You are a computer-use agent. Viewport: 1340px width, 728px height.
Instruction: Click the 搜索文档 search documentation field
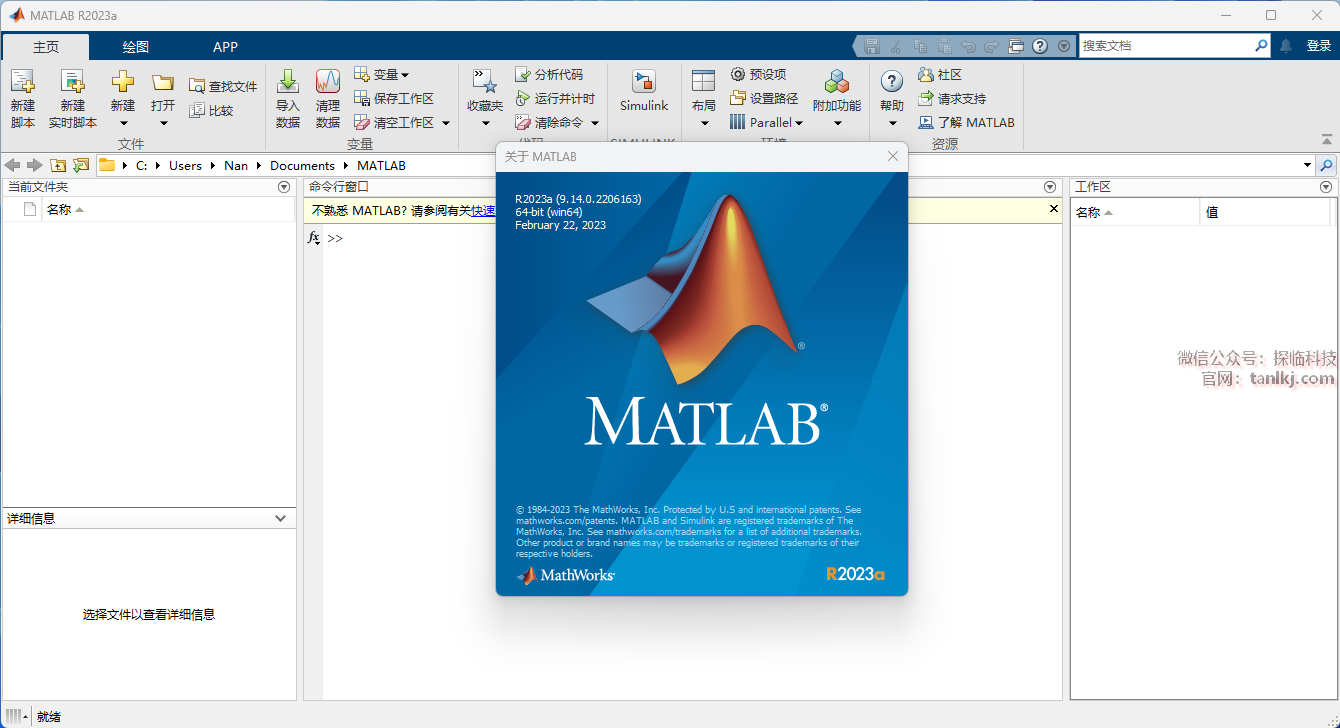point(1166,46)
